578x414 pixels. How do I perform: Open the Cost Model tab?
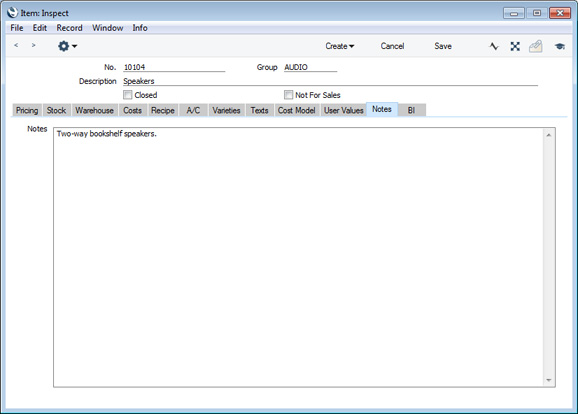(296, 110)
